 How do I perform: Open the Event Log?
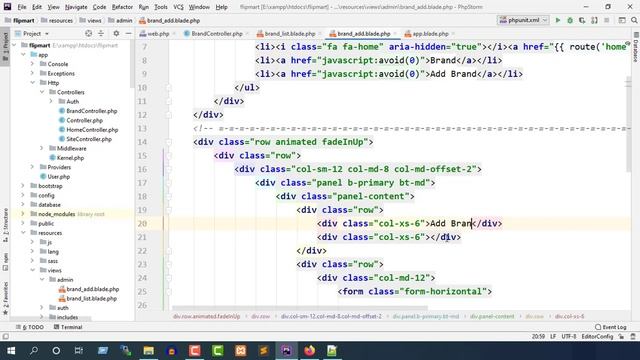click(x=611, y=327)
